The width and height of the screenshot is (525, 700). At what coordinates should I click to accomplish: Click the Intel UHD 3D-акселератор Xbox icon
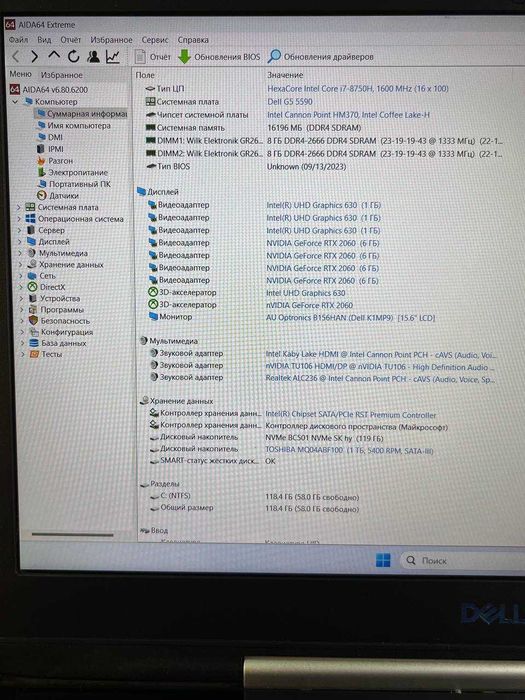pos(153,292)
